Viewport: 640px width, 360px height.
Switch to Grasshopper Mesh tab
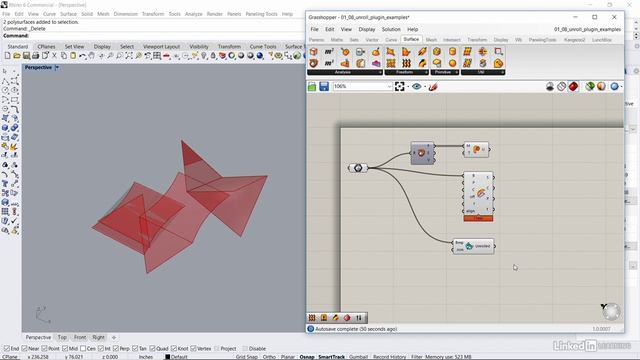coord(431,40)
